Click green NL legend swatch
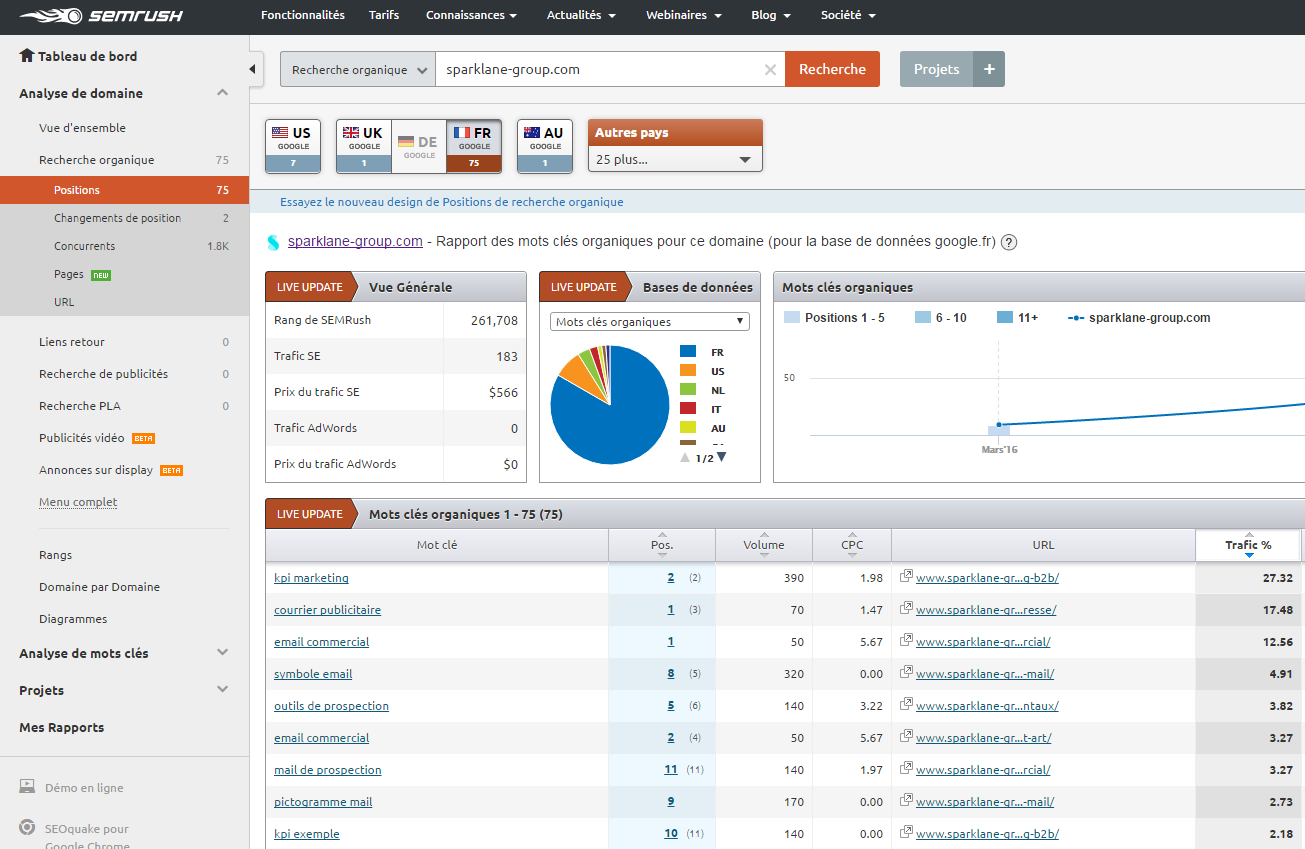This screenshot has width=1305, height=849. [x=687, y=390]
